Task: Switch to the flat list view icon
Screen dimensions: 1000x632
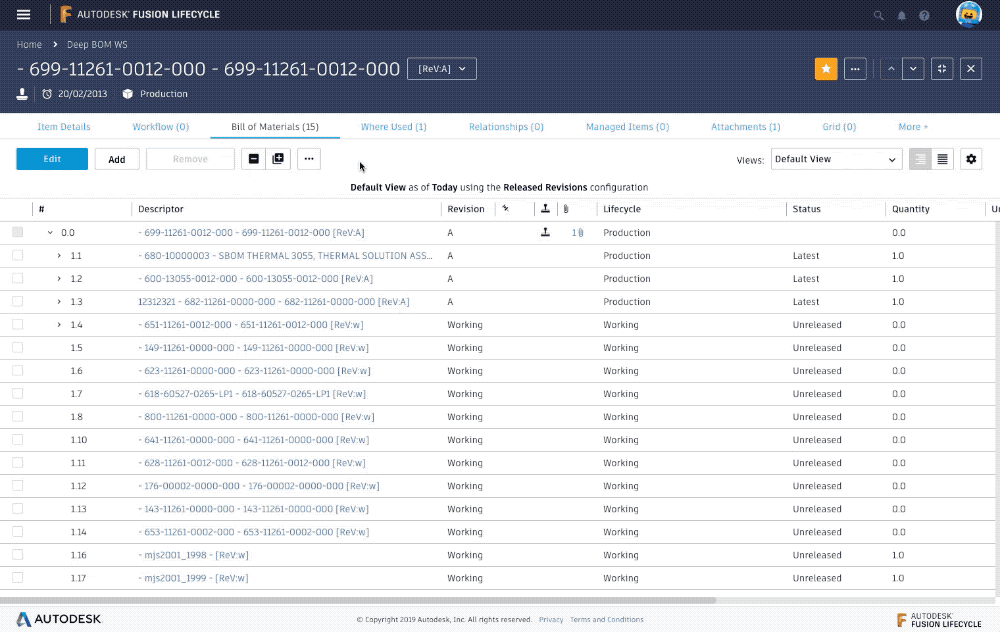Action: pyautogui.click(x=943, y=159)
